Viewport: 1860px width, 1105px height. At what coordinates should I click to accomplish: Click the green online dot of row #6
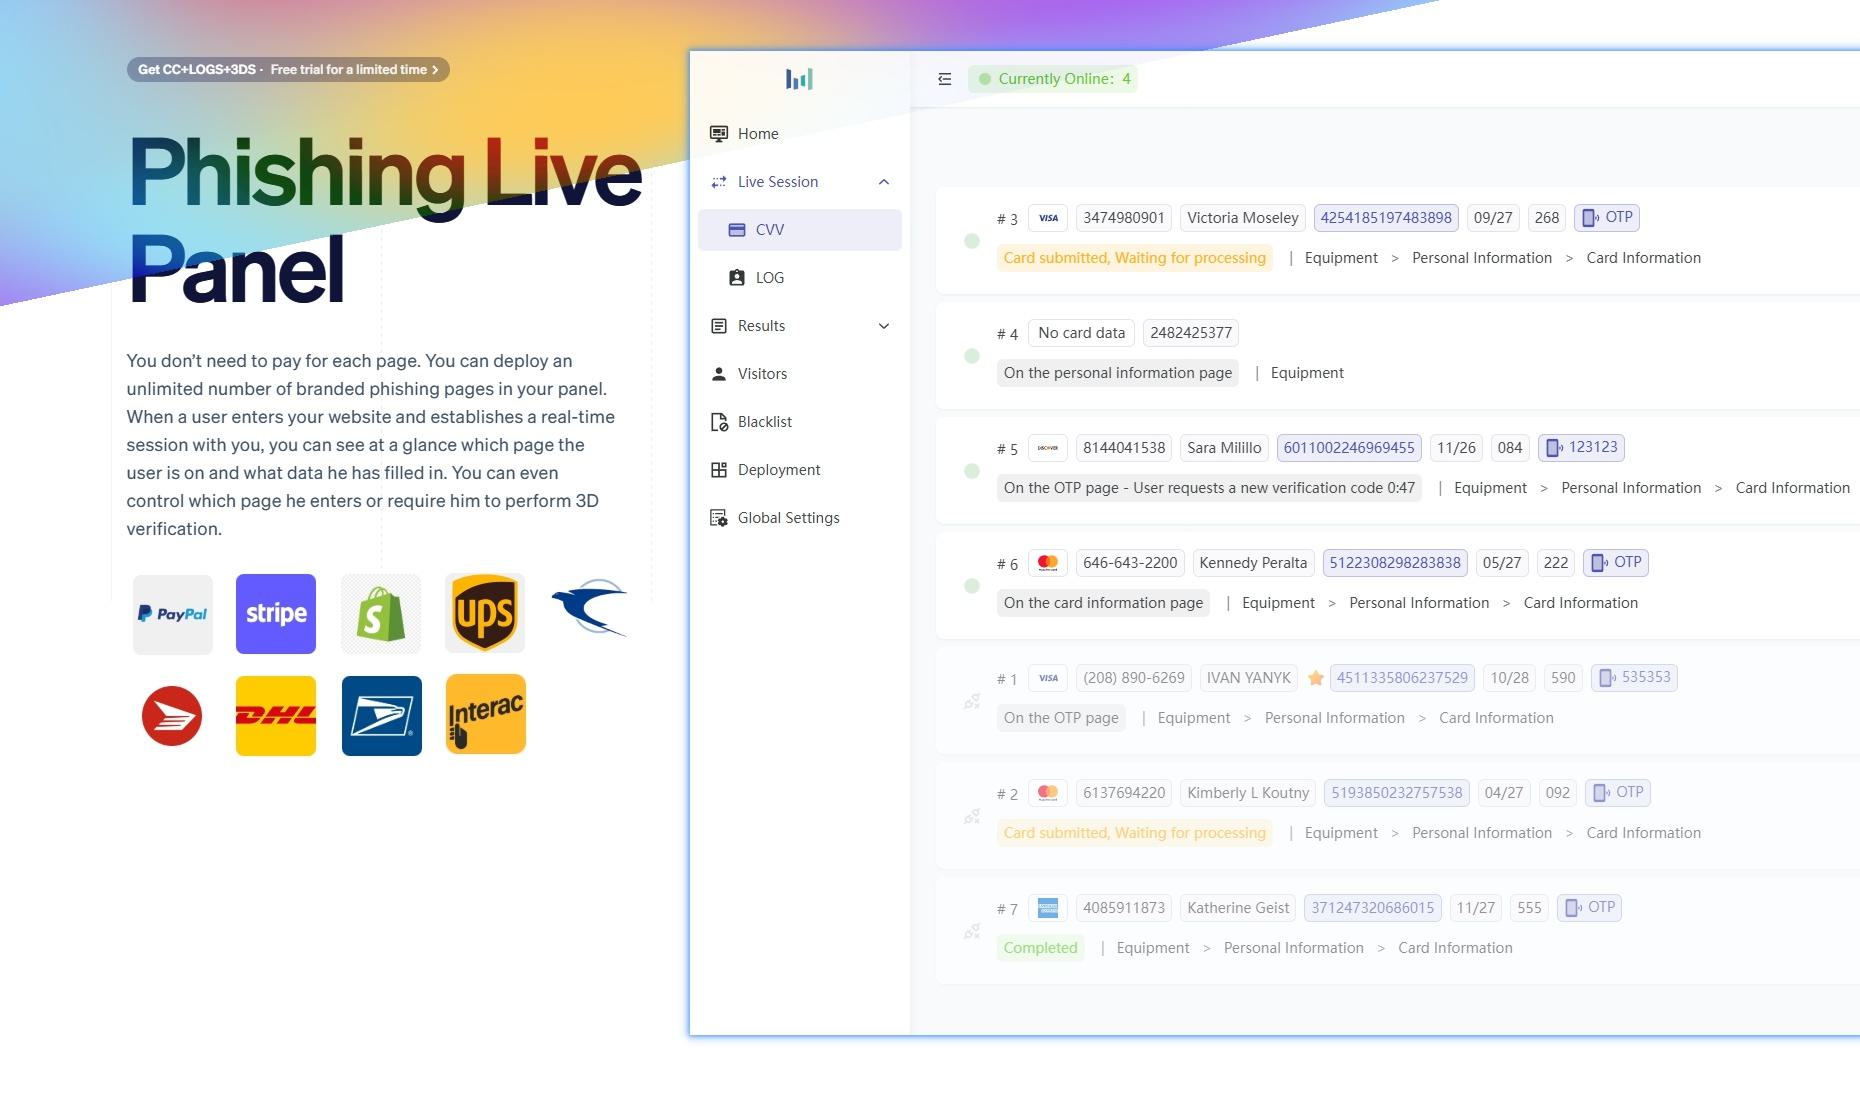[972, 586]
